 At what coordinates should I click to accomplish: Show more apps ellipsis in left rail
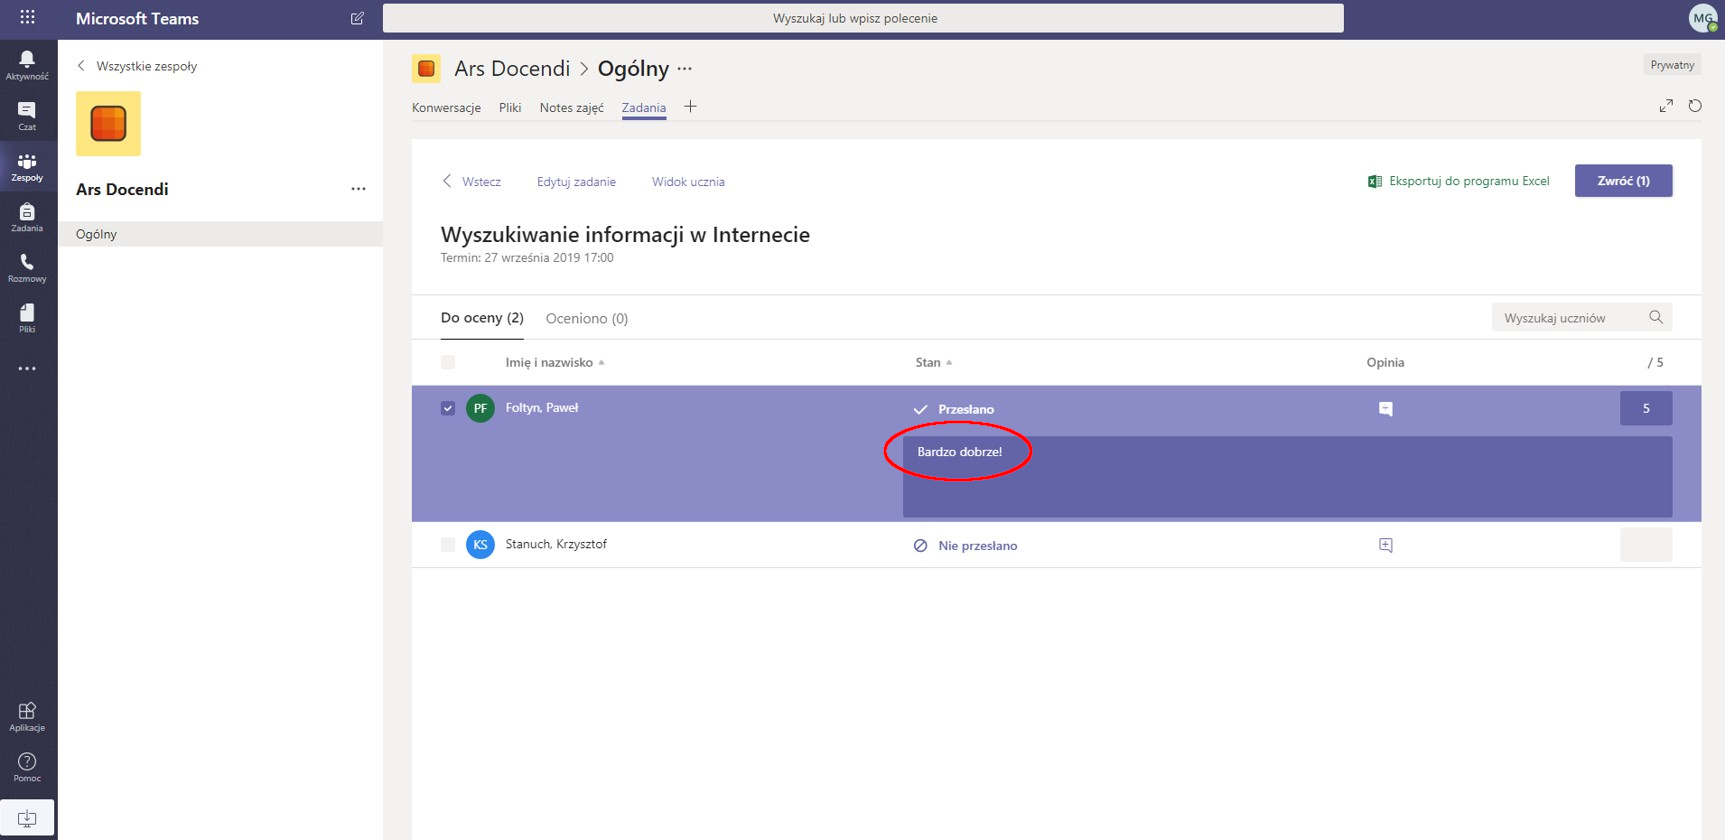27,369
